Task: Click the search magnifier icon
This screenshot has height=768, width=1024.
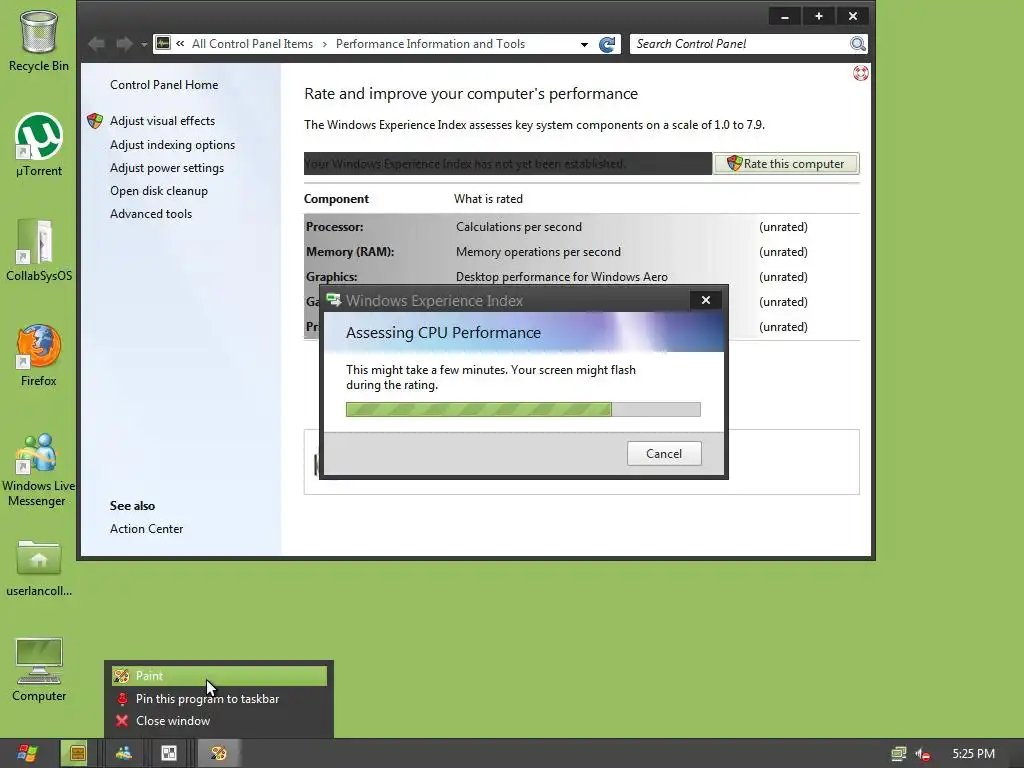Action: pos(857,44)
